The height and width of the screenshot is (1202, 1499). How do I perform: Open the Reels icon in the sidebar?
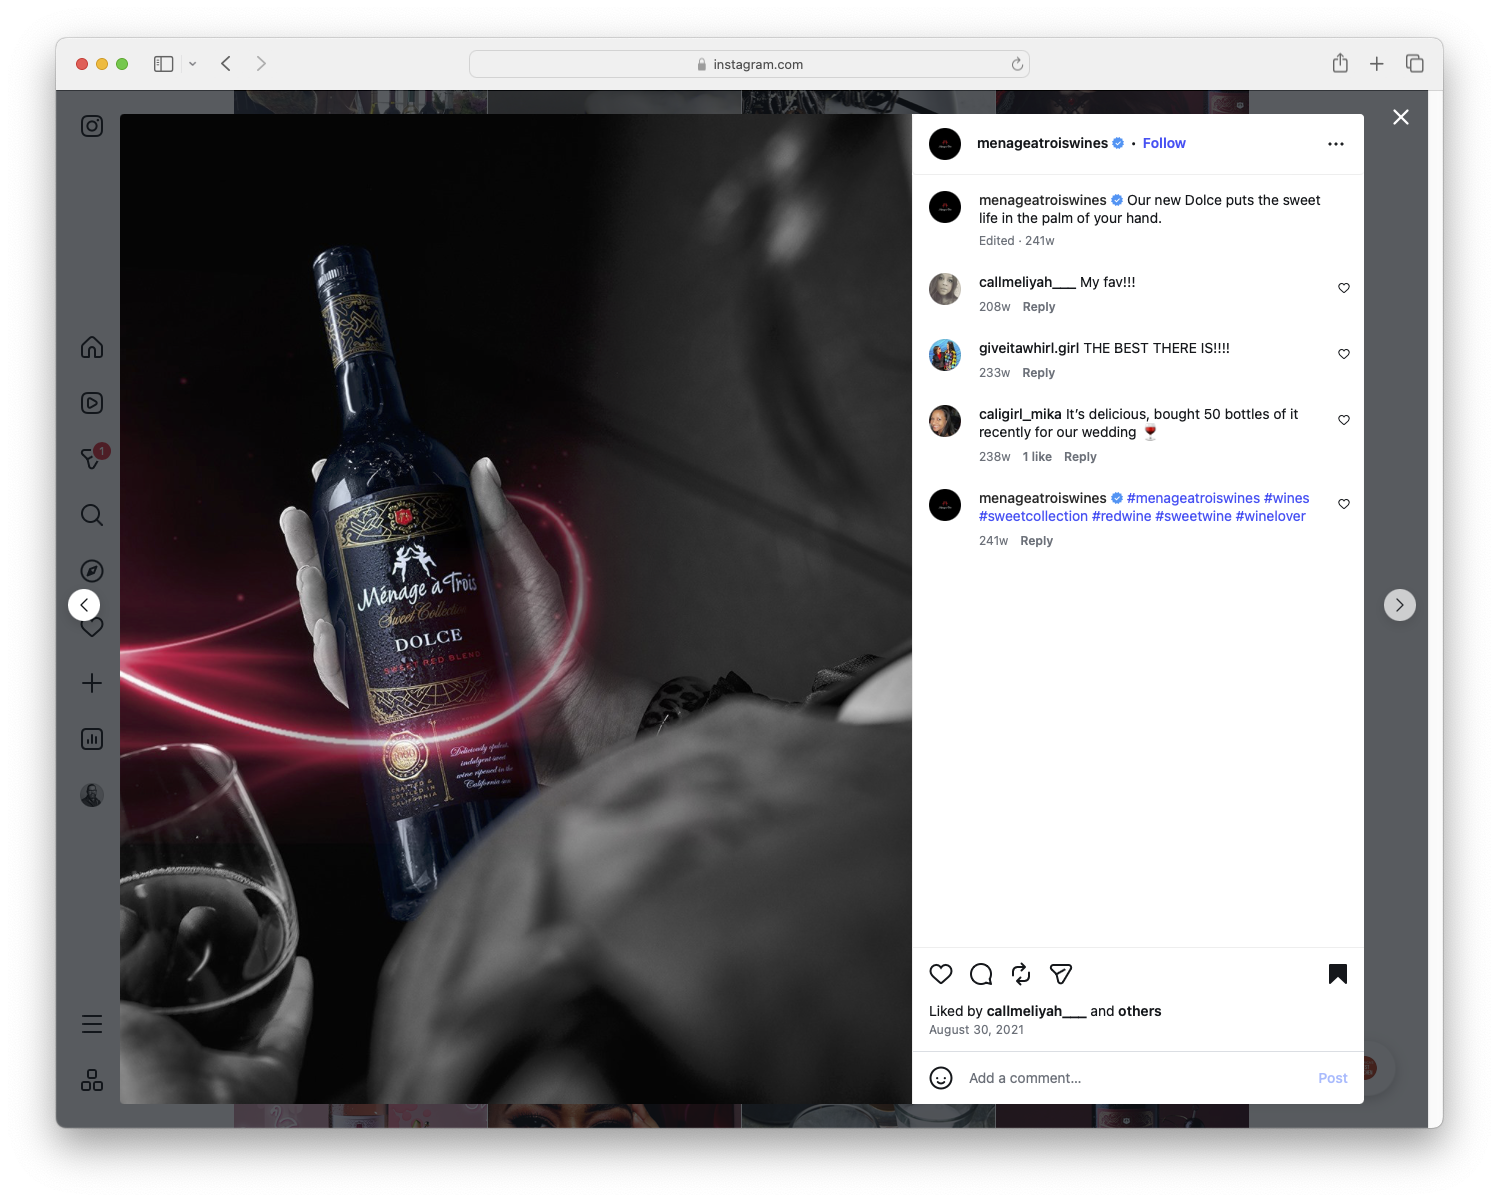[x=91, y=403]
